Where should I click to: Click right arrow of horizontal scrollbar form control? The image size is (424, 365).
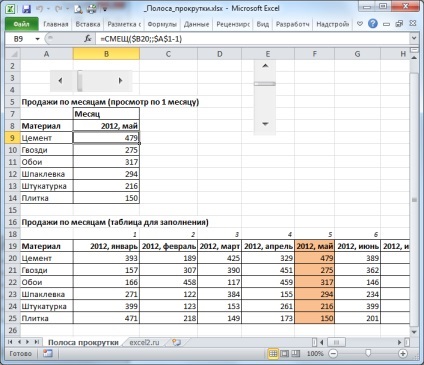pos(120,80)
